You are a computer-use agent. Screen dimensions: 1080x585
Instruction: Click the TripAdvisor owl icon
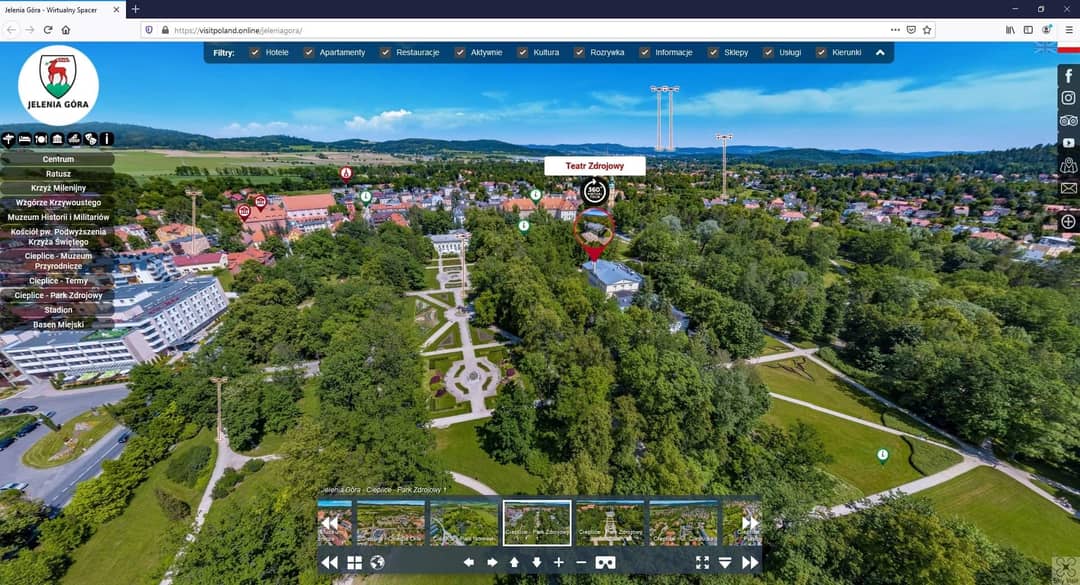(1068, 121)
